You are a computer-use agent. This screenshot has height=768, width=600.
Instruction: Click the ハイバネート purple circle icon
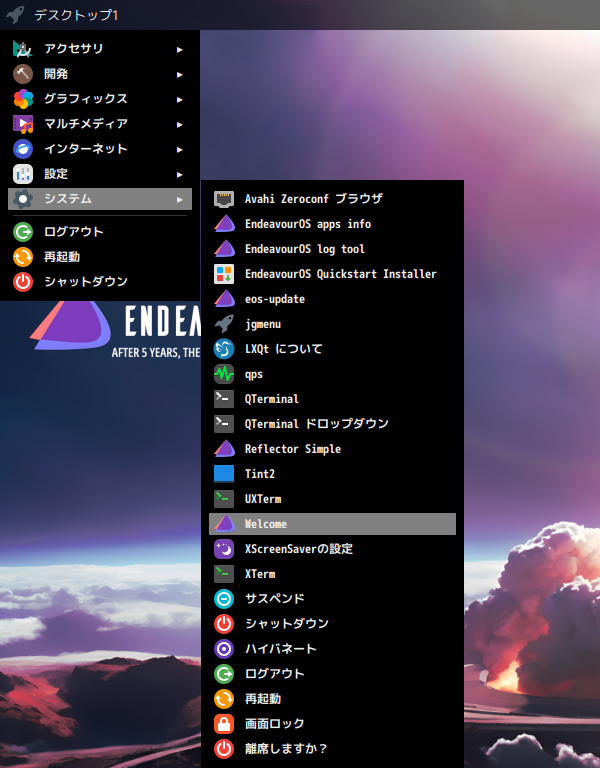[x=224, y=648]
